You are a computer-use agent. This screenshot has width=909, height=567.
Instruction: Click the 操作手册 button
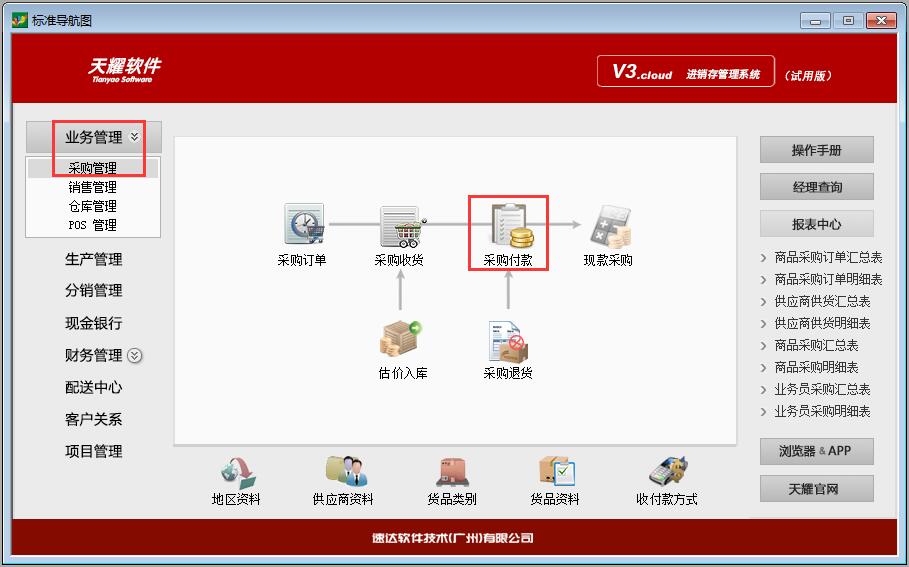coord(816,150)
